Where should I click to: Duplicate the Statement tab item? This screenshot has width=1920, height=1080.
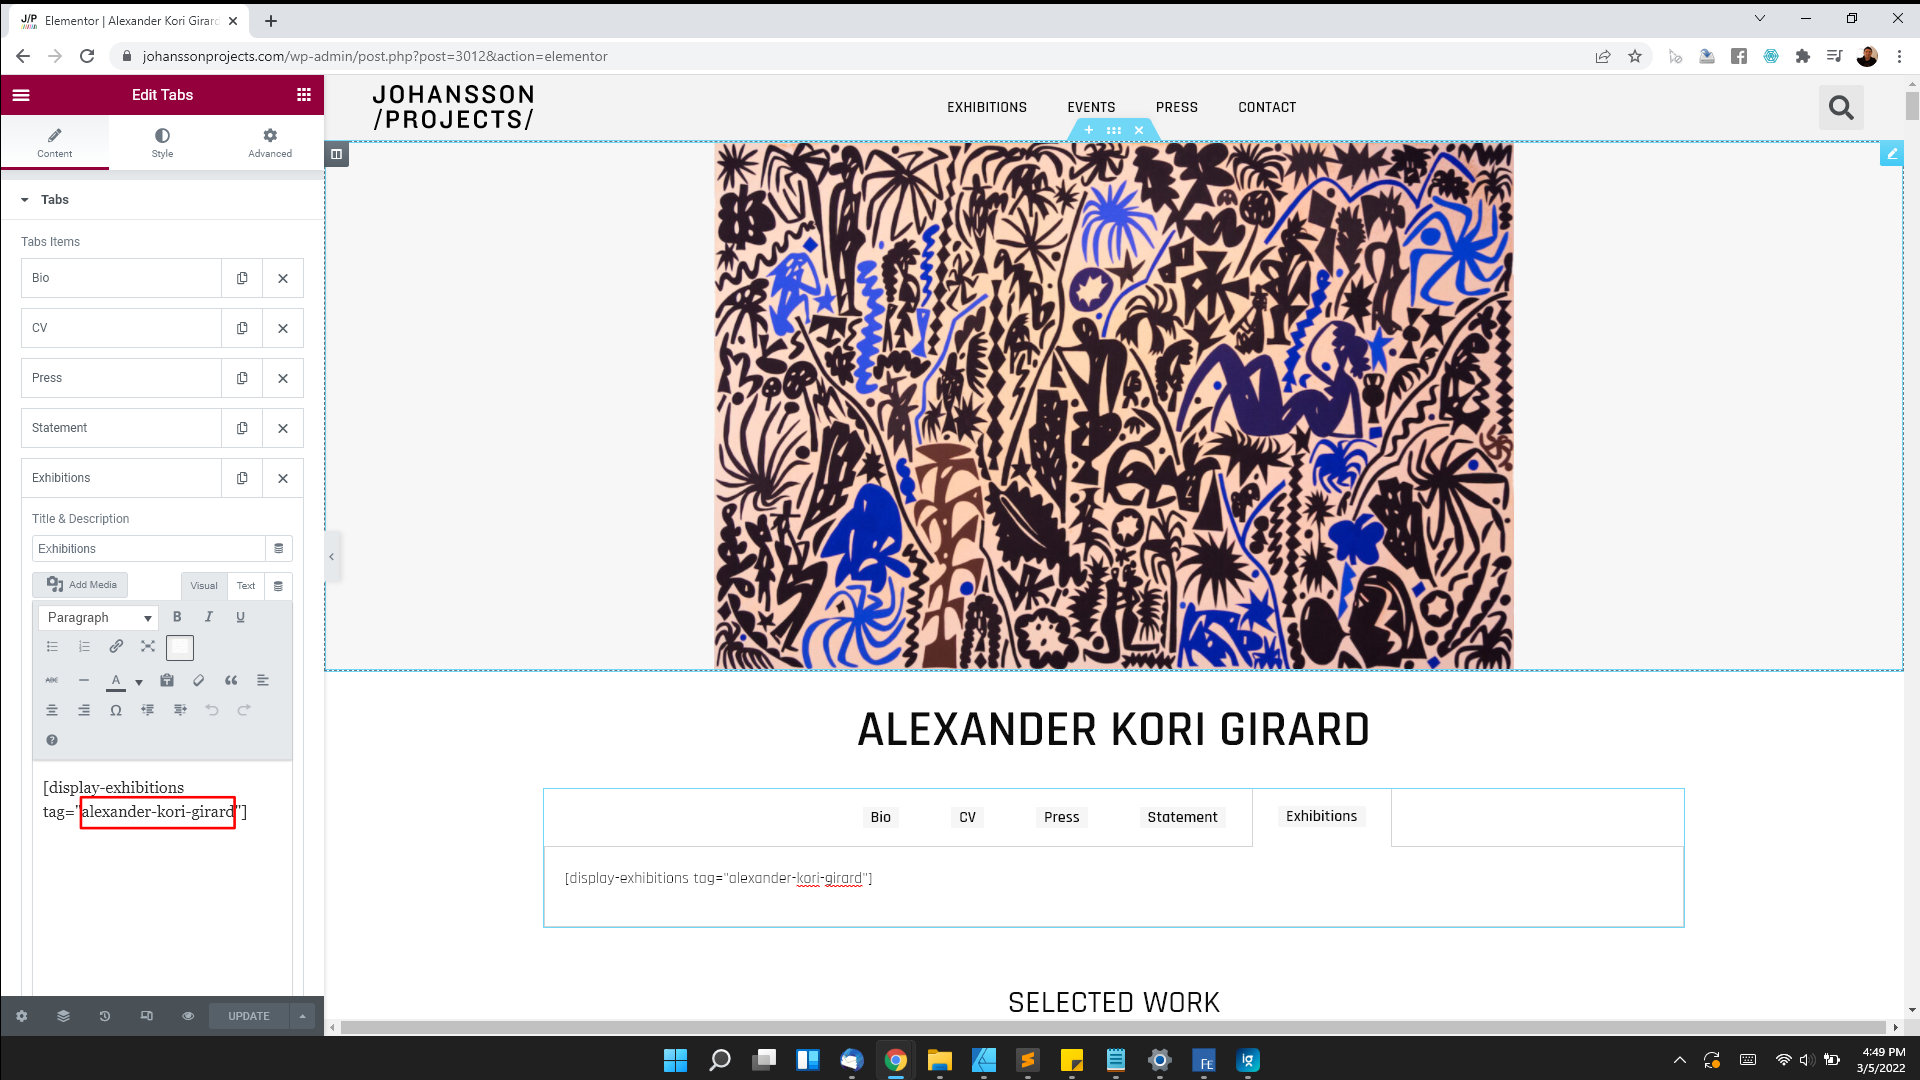[242, 428]
